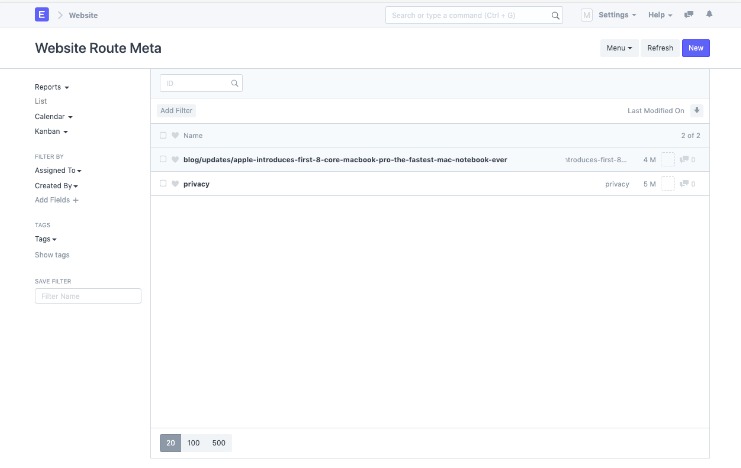Check the privacy row checkbox
This screenshot has height=468, width=741.
click(x=163, y=183)
